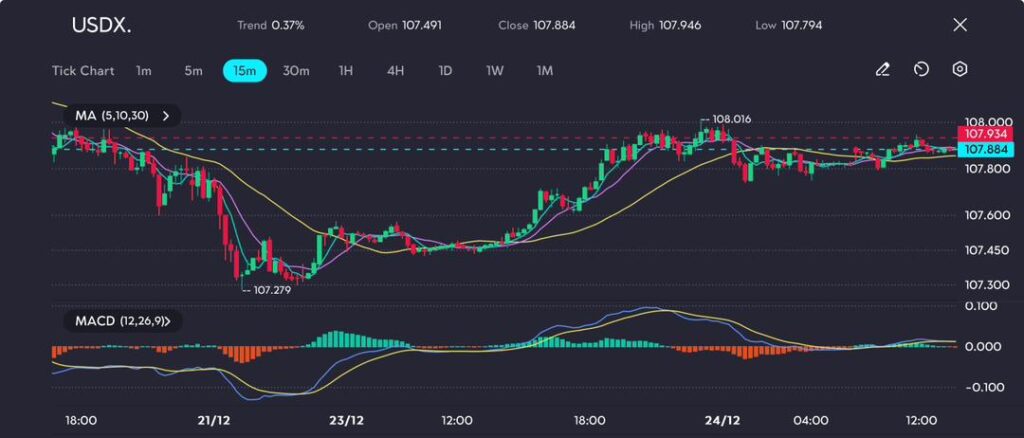Open chart settings hexagon icon
The width and height of the screenshot is (1024, 438).
pyautogui.click(x=960, y=70)
